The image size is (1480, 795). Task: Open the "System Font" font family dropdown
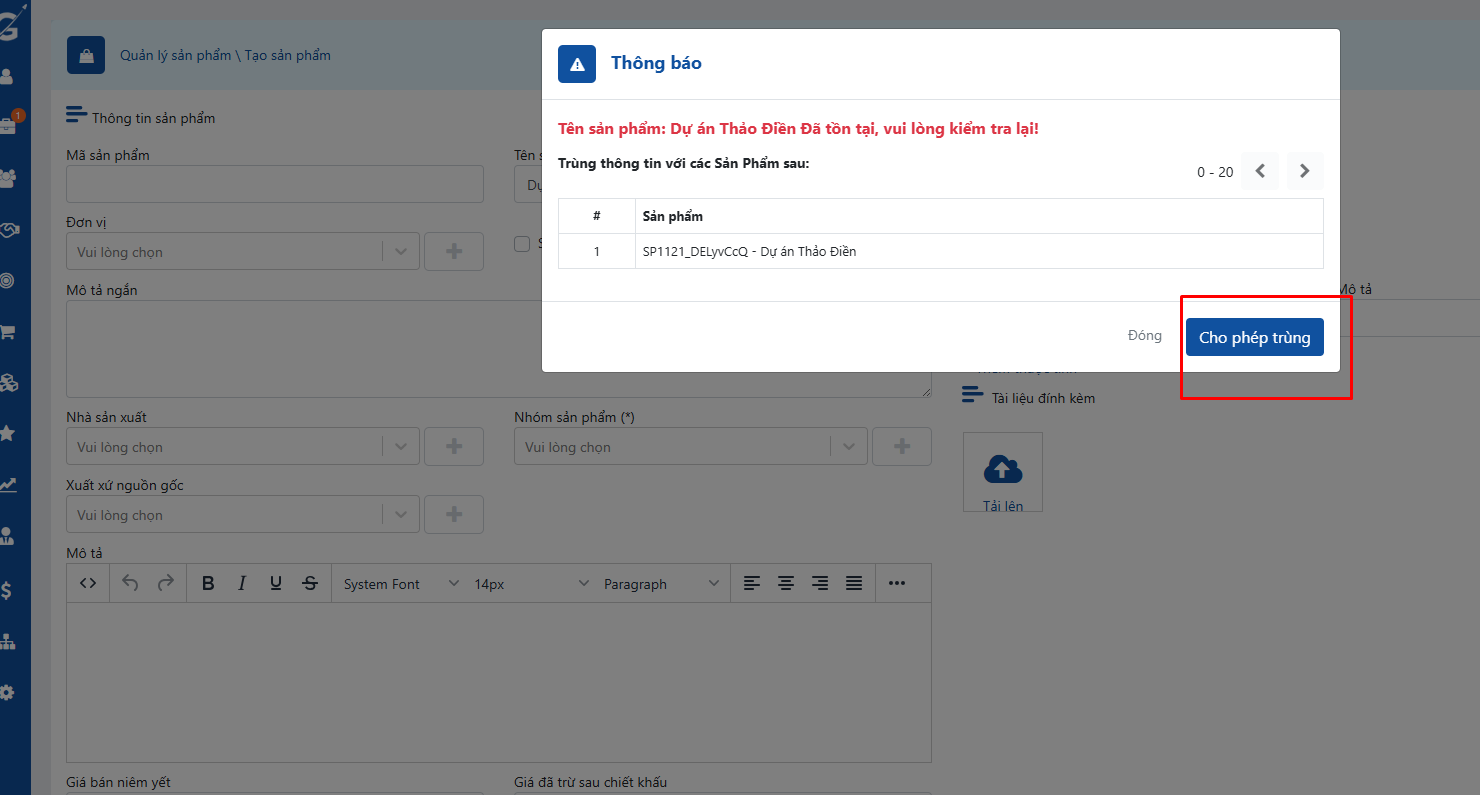point(400,584)
